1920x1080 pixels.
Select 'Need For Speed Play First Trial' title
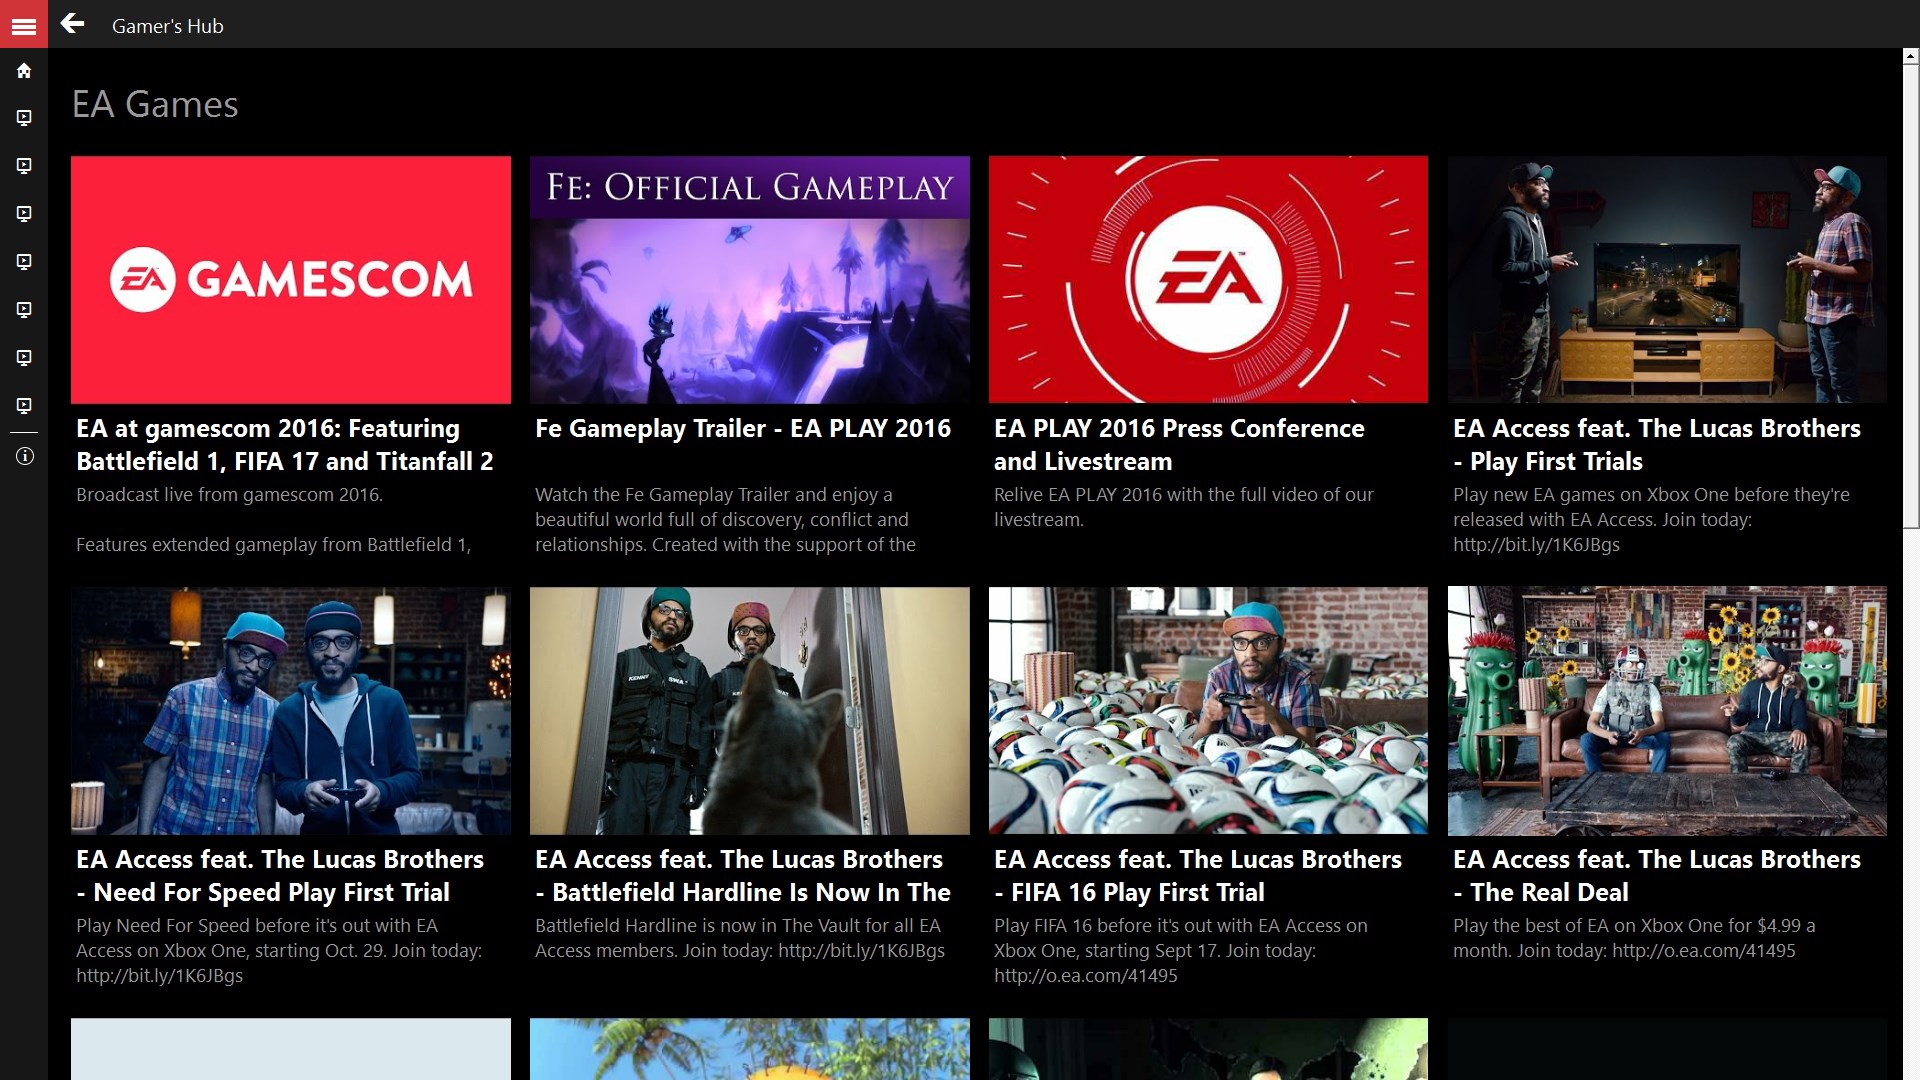click(278, 876)
